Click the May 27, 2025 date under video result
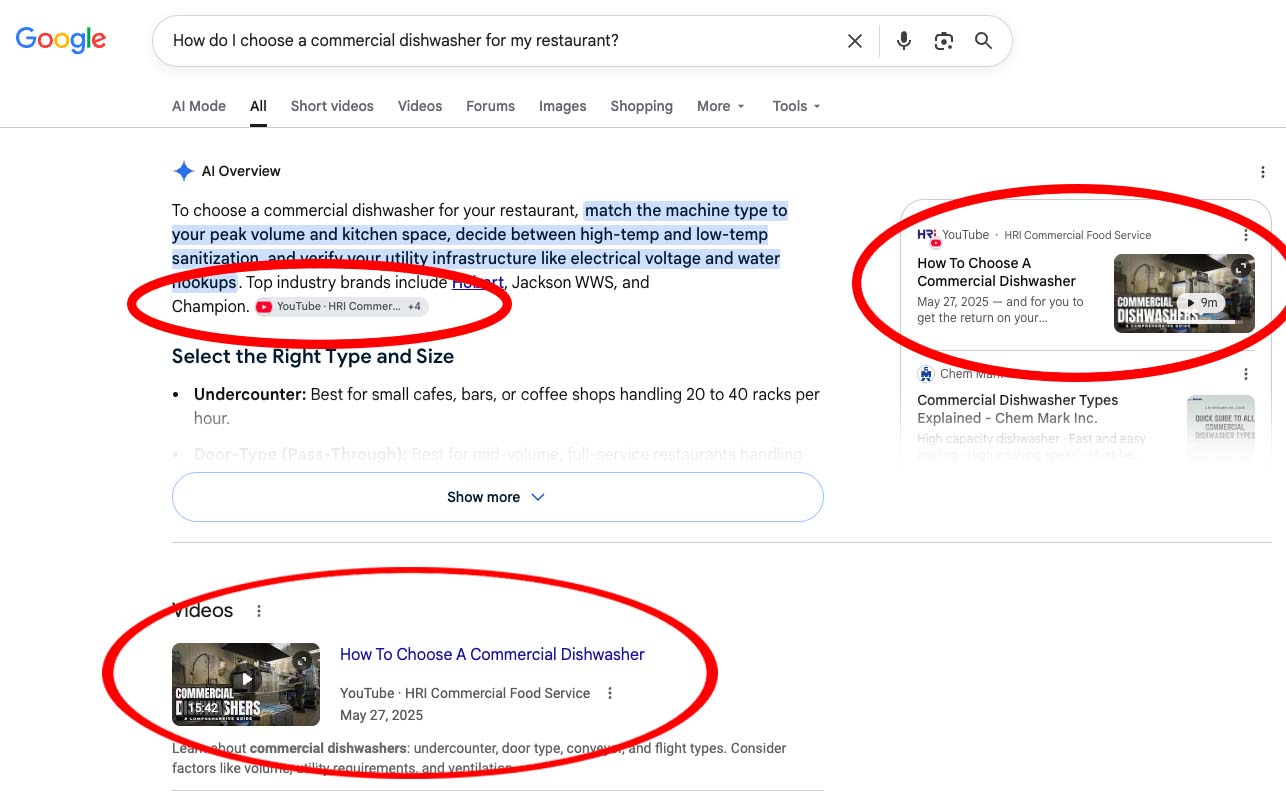 [381, 716]
